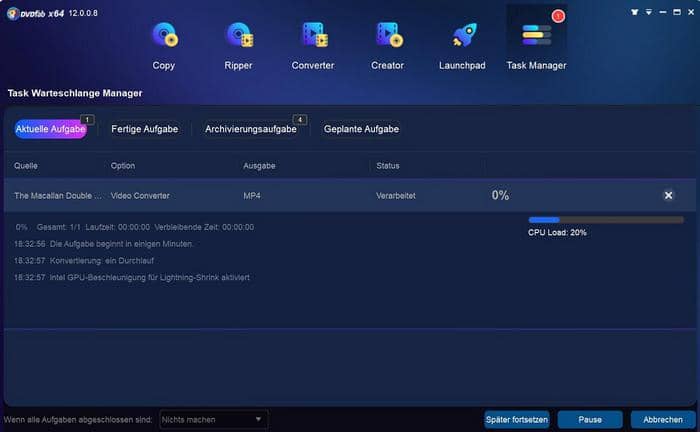The image size is (700, 432).
Task: Open the Ripper module
Action: (x=238, y=46)
